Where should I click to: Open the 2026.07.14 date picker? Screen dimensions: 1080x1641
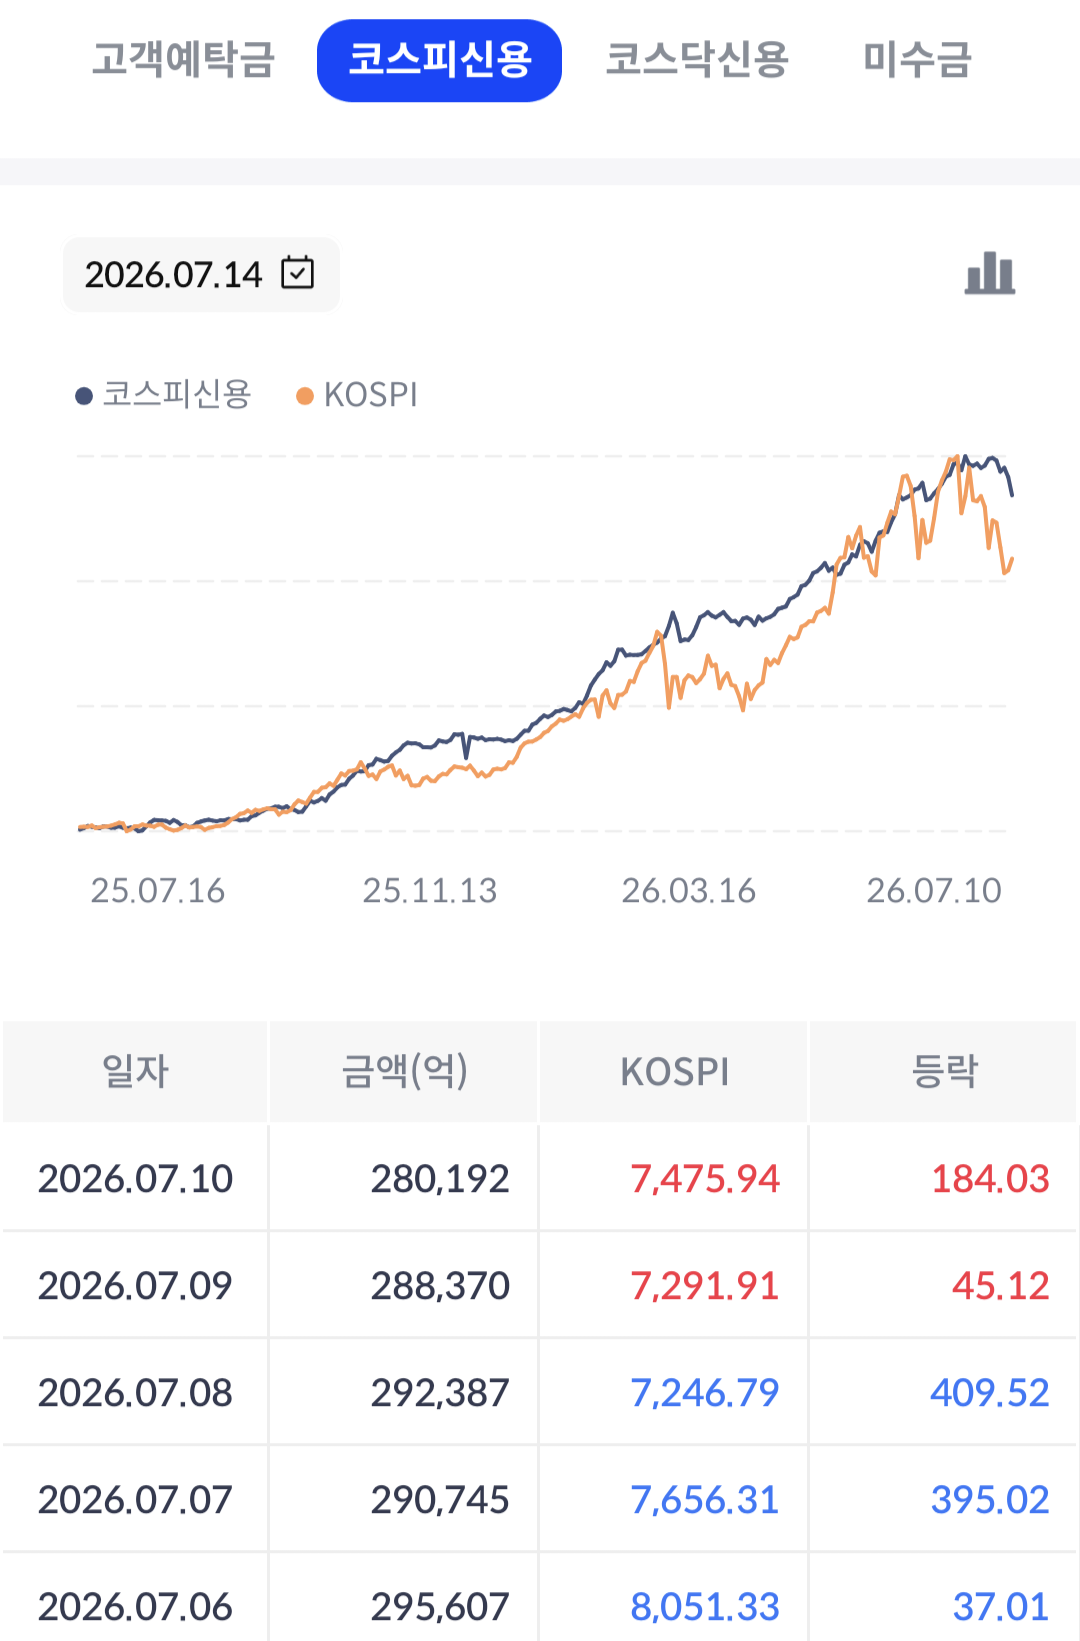pos(201,274)
